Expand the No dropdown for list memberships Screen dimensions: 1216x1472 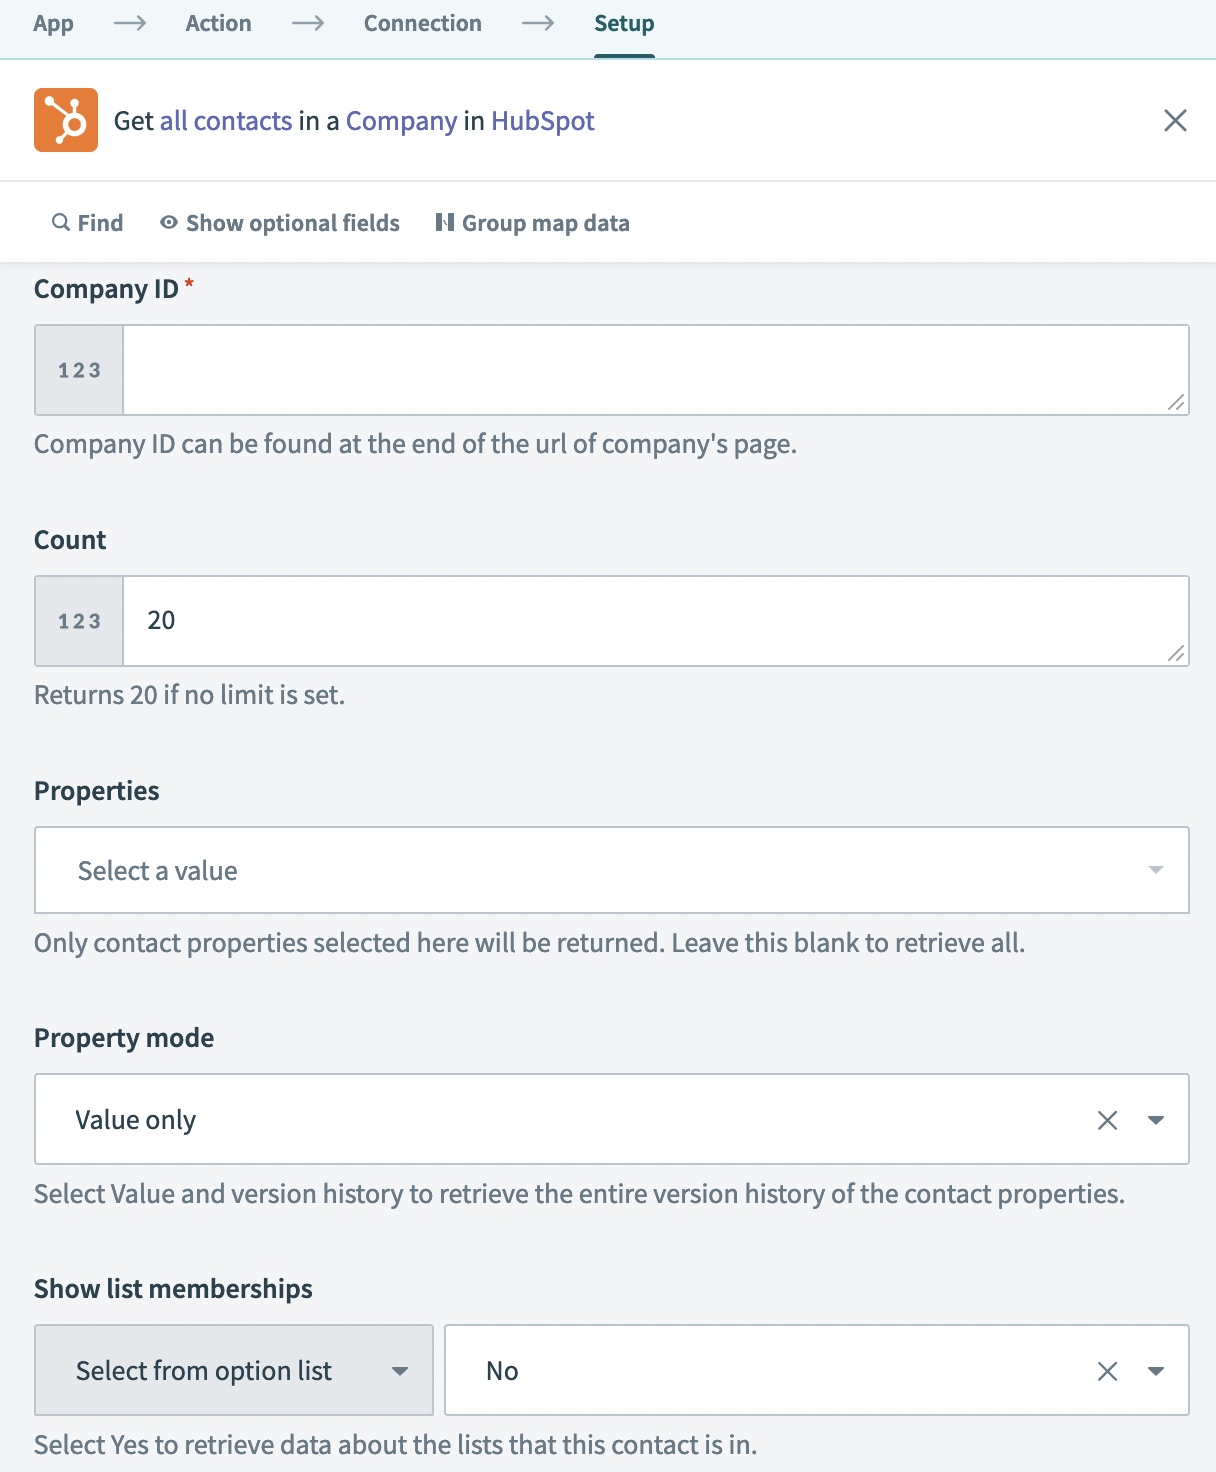point(1157,1370)
